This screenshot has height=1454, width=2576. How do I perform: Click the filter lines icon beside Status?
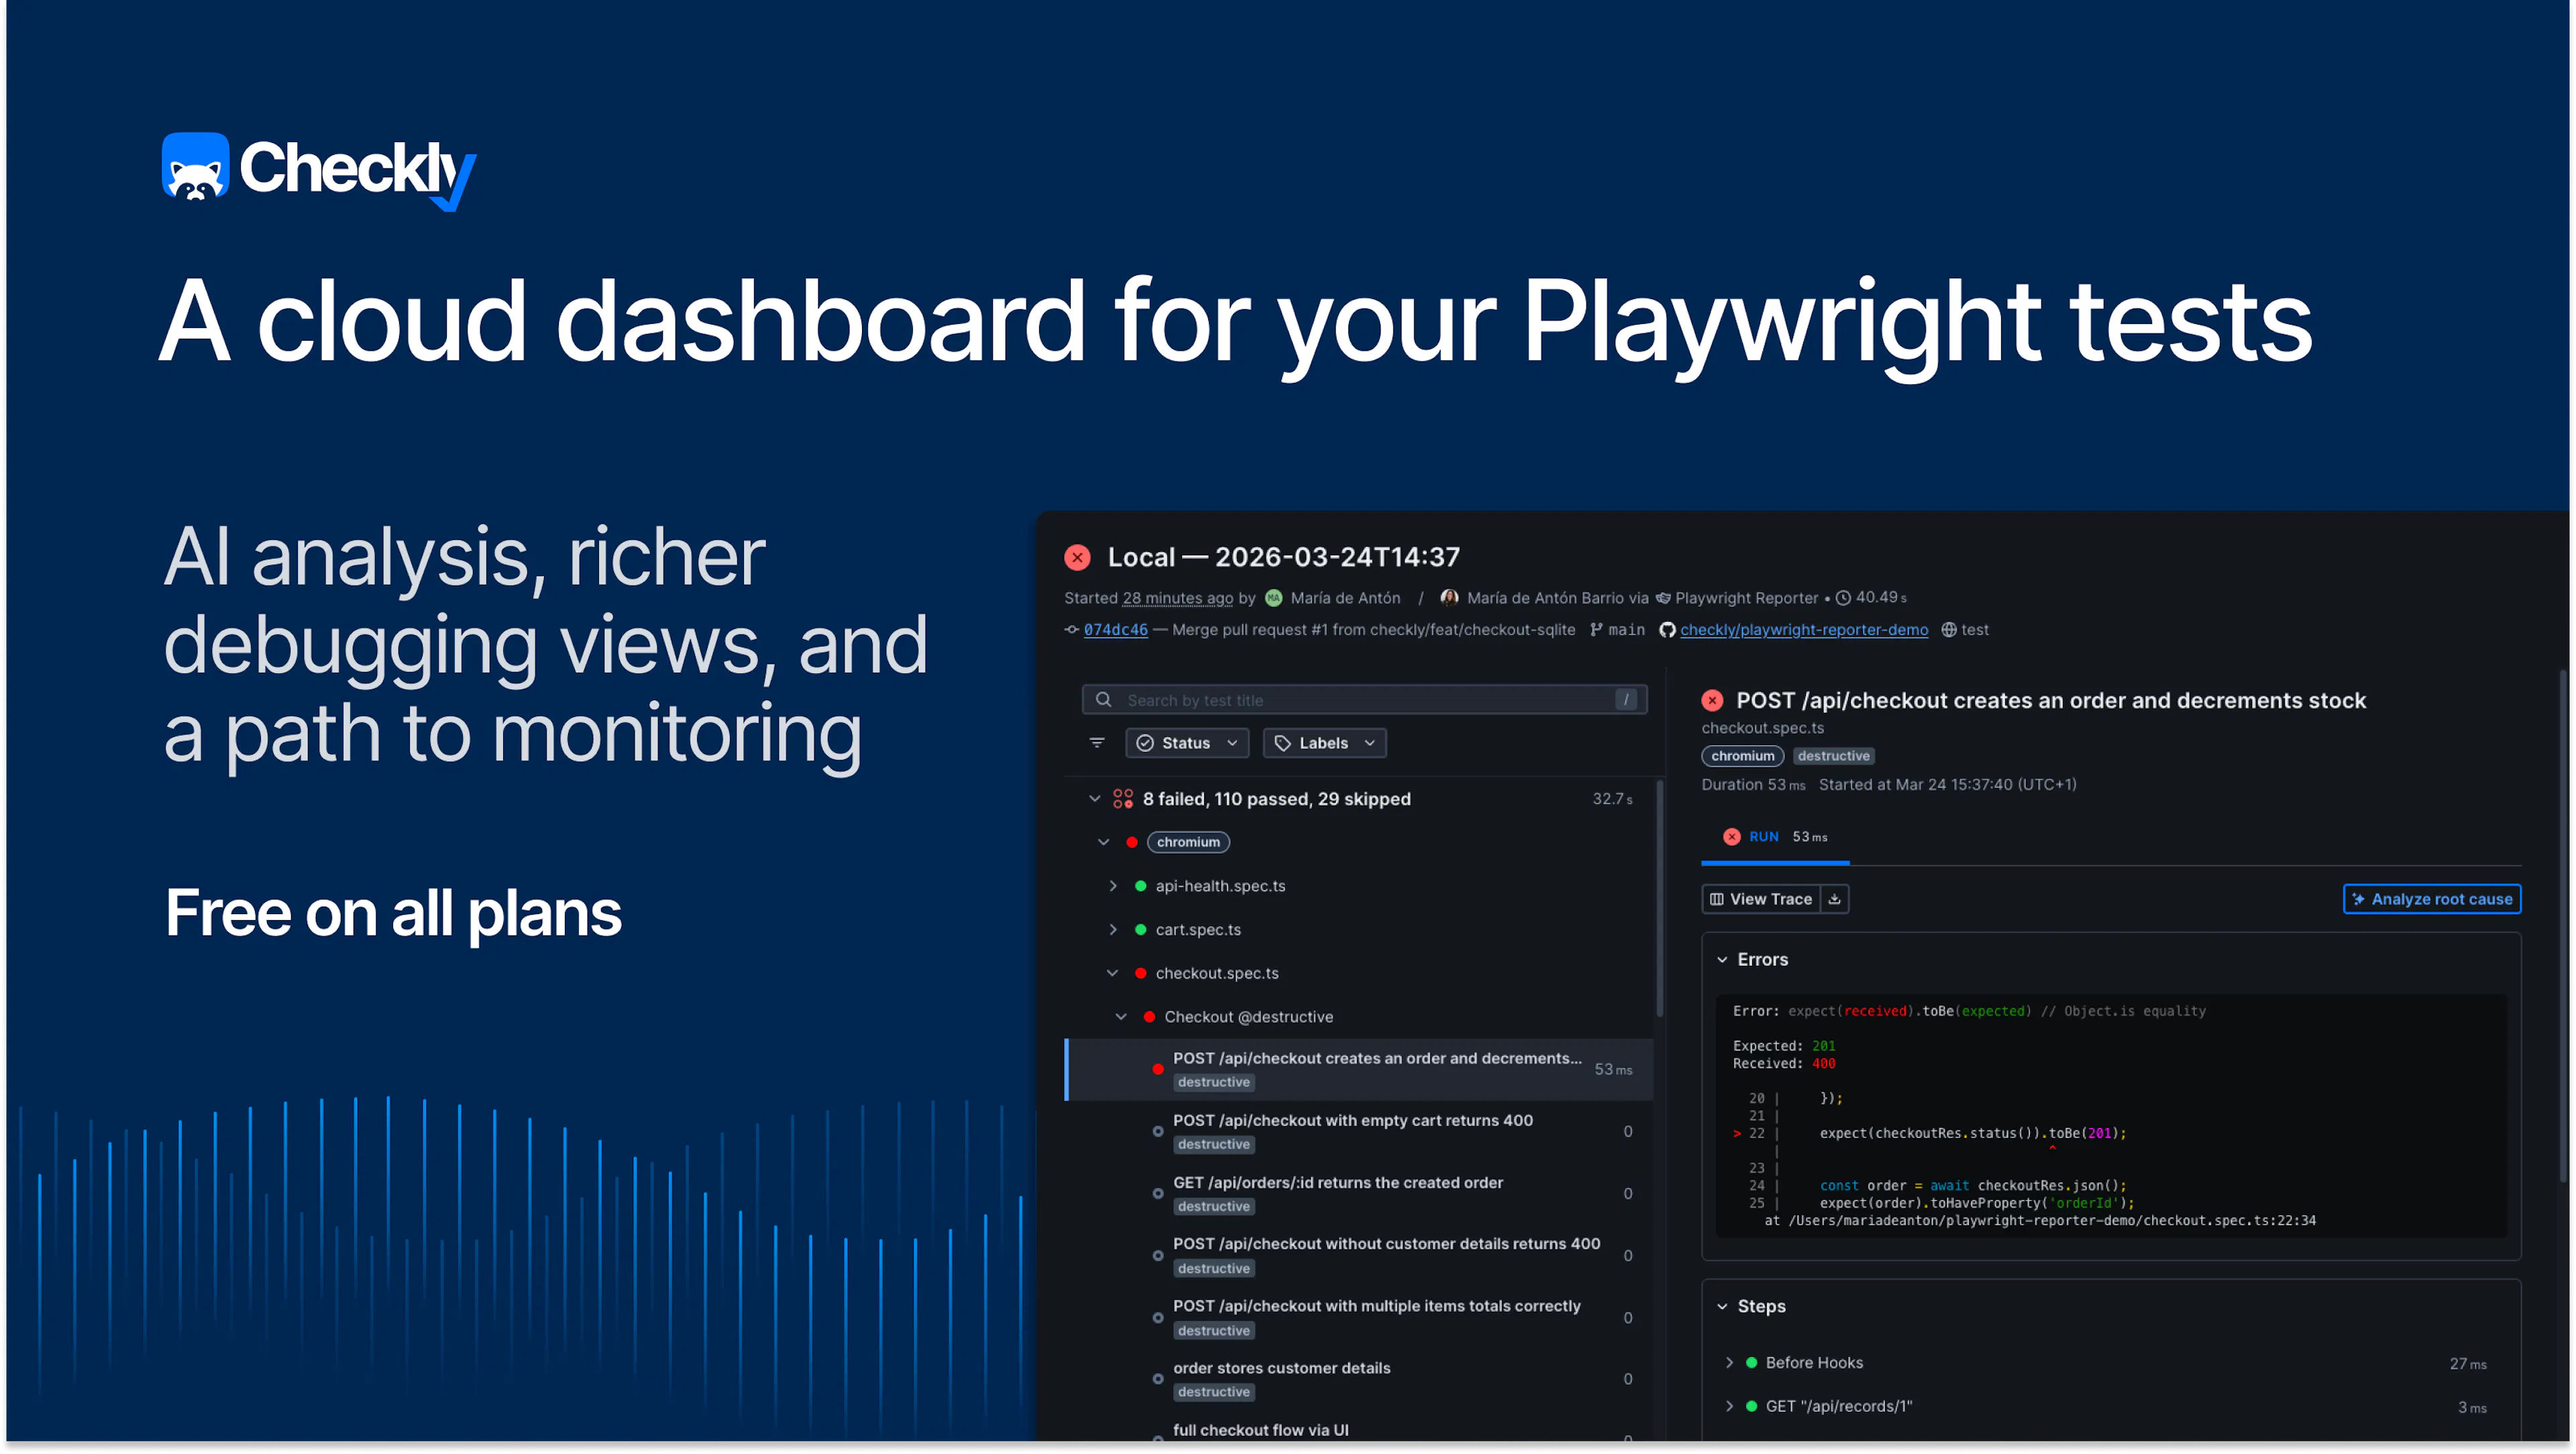[1097, 742]
